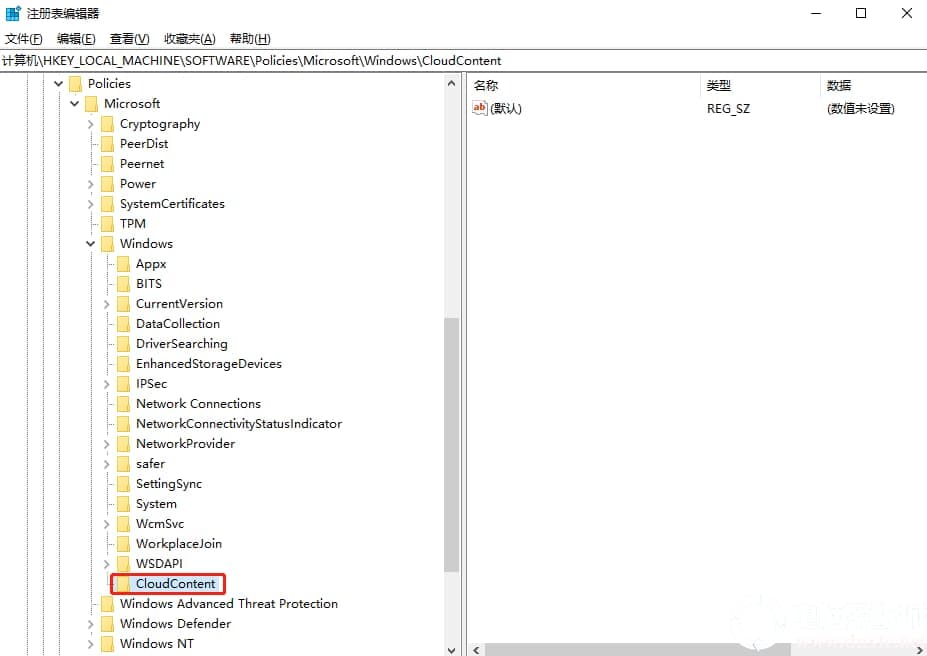The height and width of the screenshot is (656, 927).
Task: Select the CloudContent key
Action: (176, 584)
